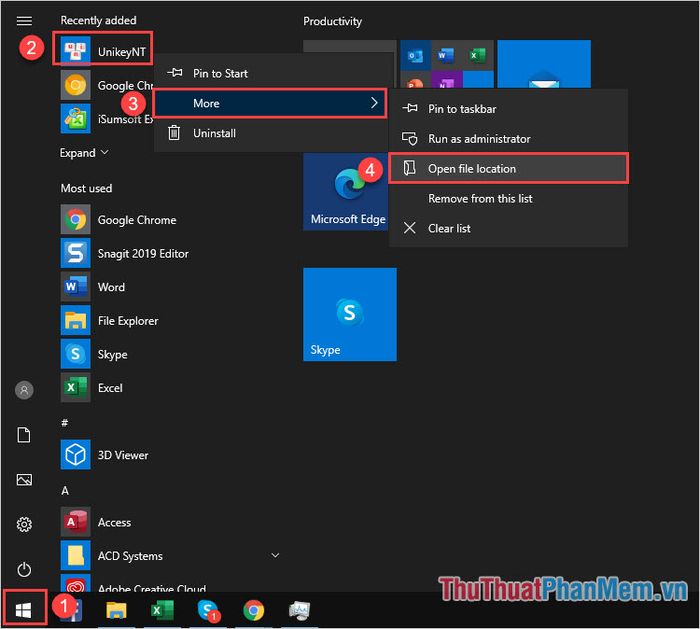
Task: Expand the ACD Systems folder
Action: pos(275,555)
